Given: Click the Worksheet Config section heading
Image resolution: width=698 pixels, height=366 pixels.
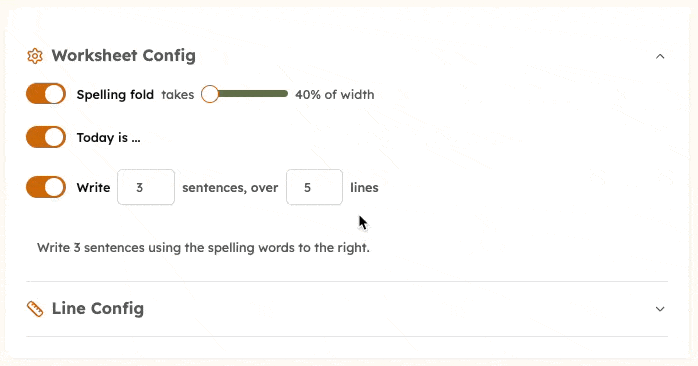Looking at the screenshot, I should [x=124, y=56].
